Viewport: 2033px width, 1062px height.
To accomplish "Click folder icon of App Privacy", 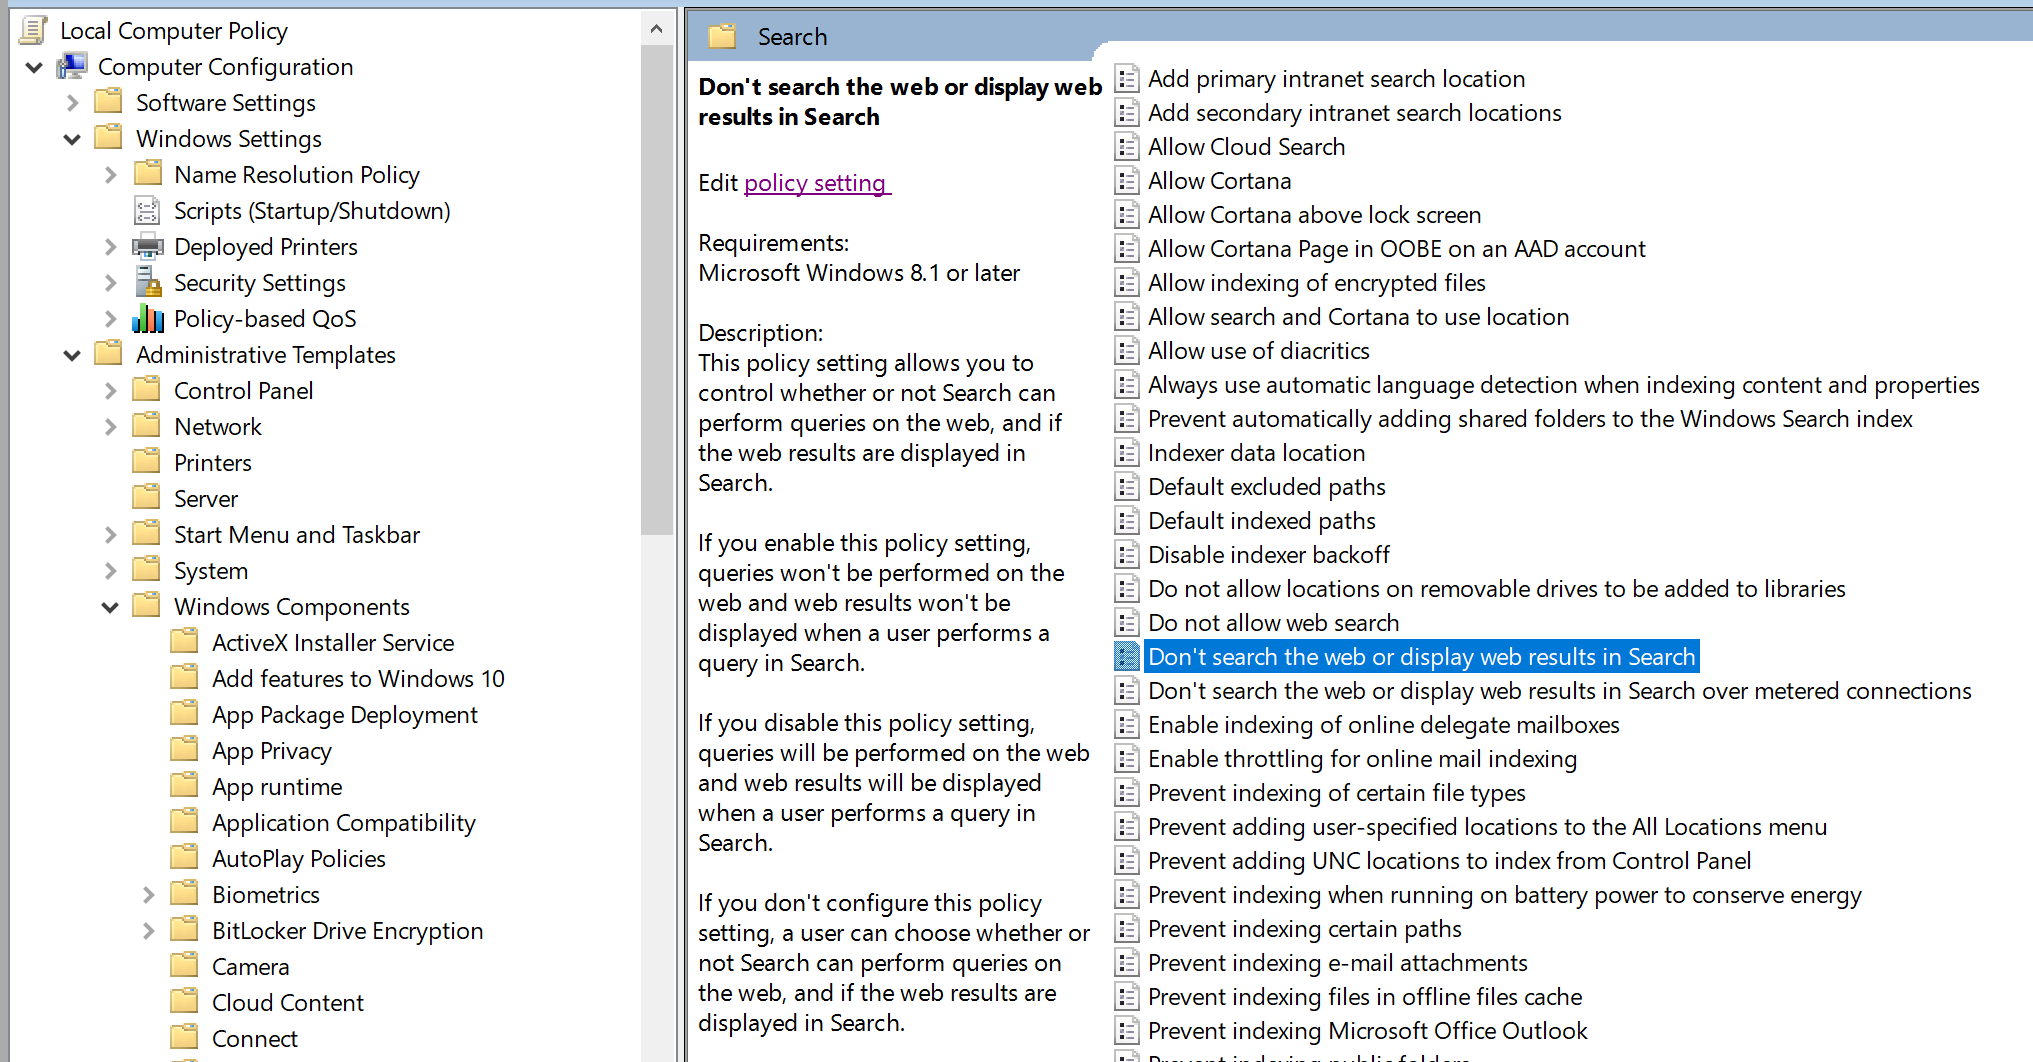I will [x=185, y=749].
